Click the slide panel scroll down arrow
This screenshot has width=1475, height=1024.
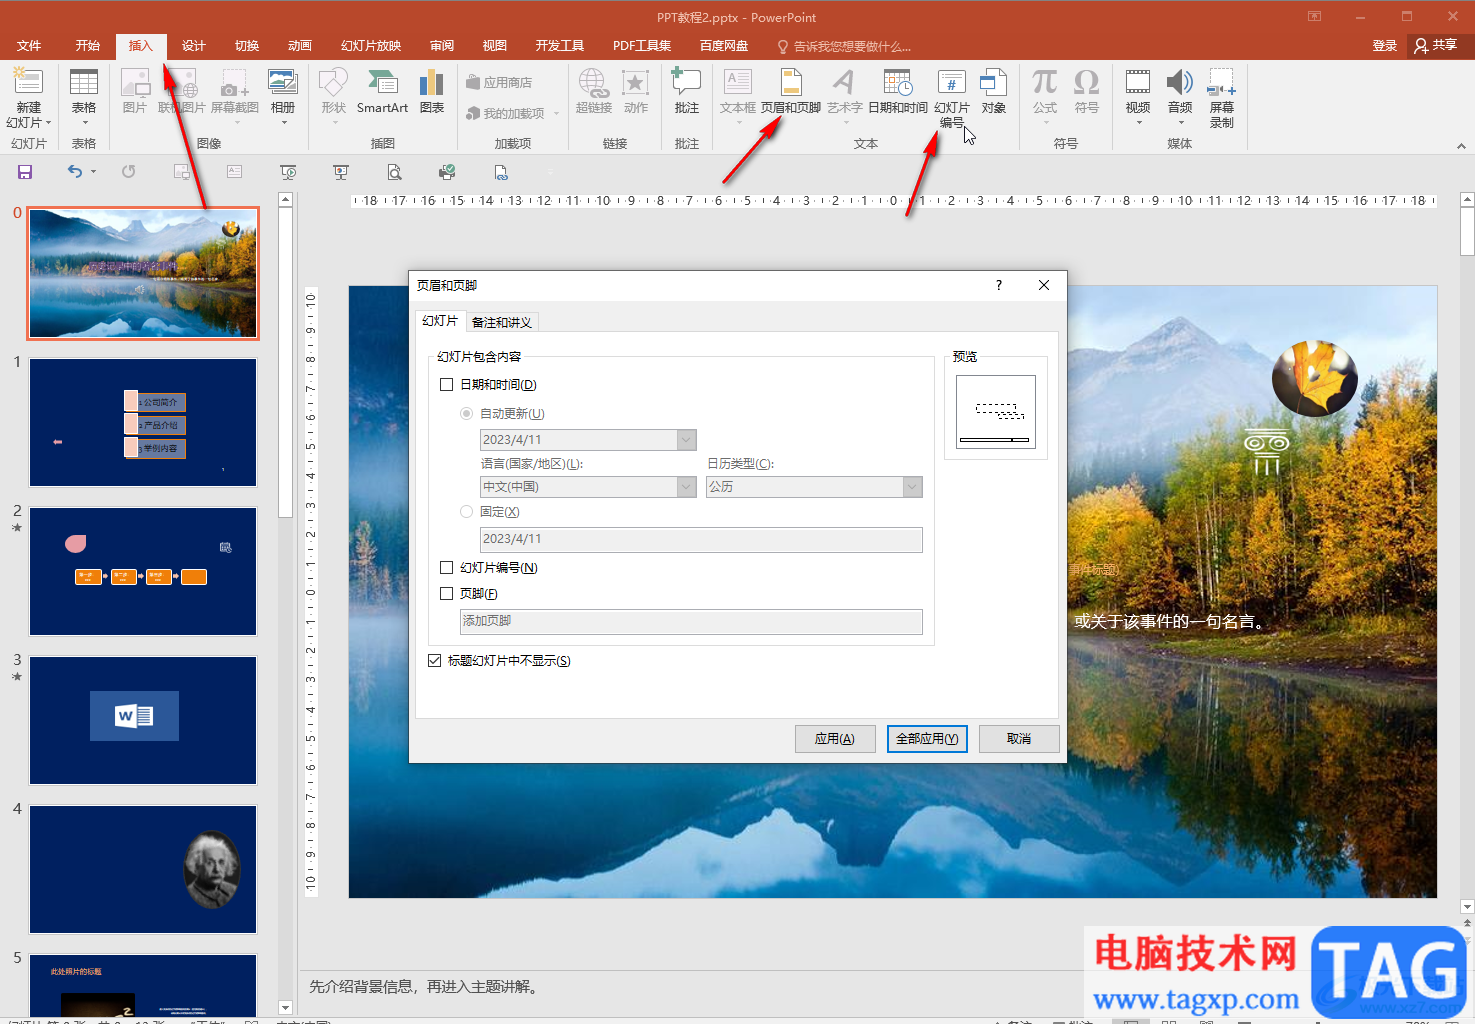pos(285,1007)
